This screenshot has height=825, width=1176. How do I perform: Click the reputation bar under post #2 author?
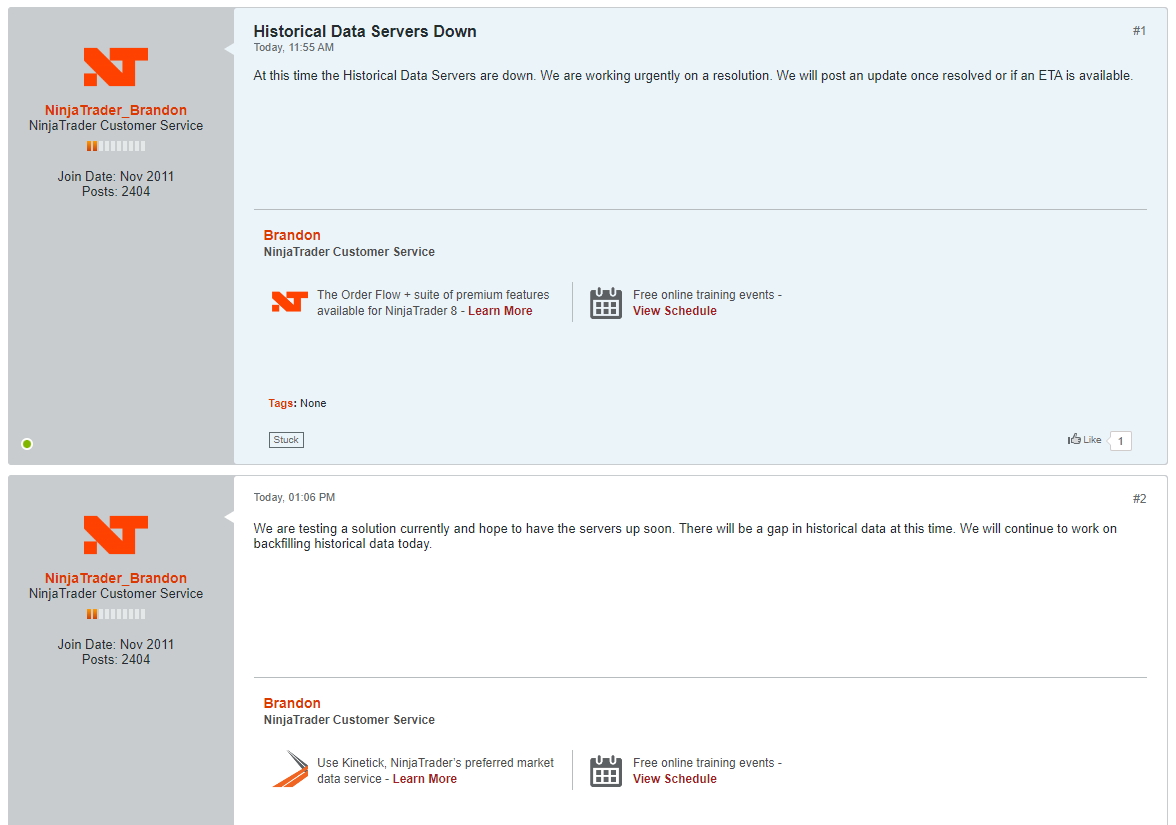coord(116,614)
